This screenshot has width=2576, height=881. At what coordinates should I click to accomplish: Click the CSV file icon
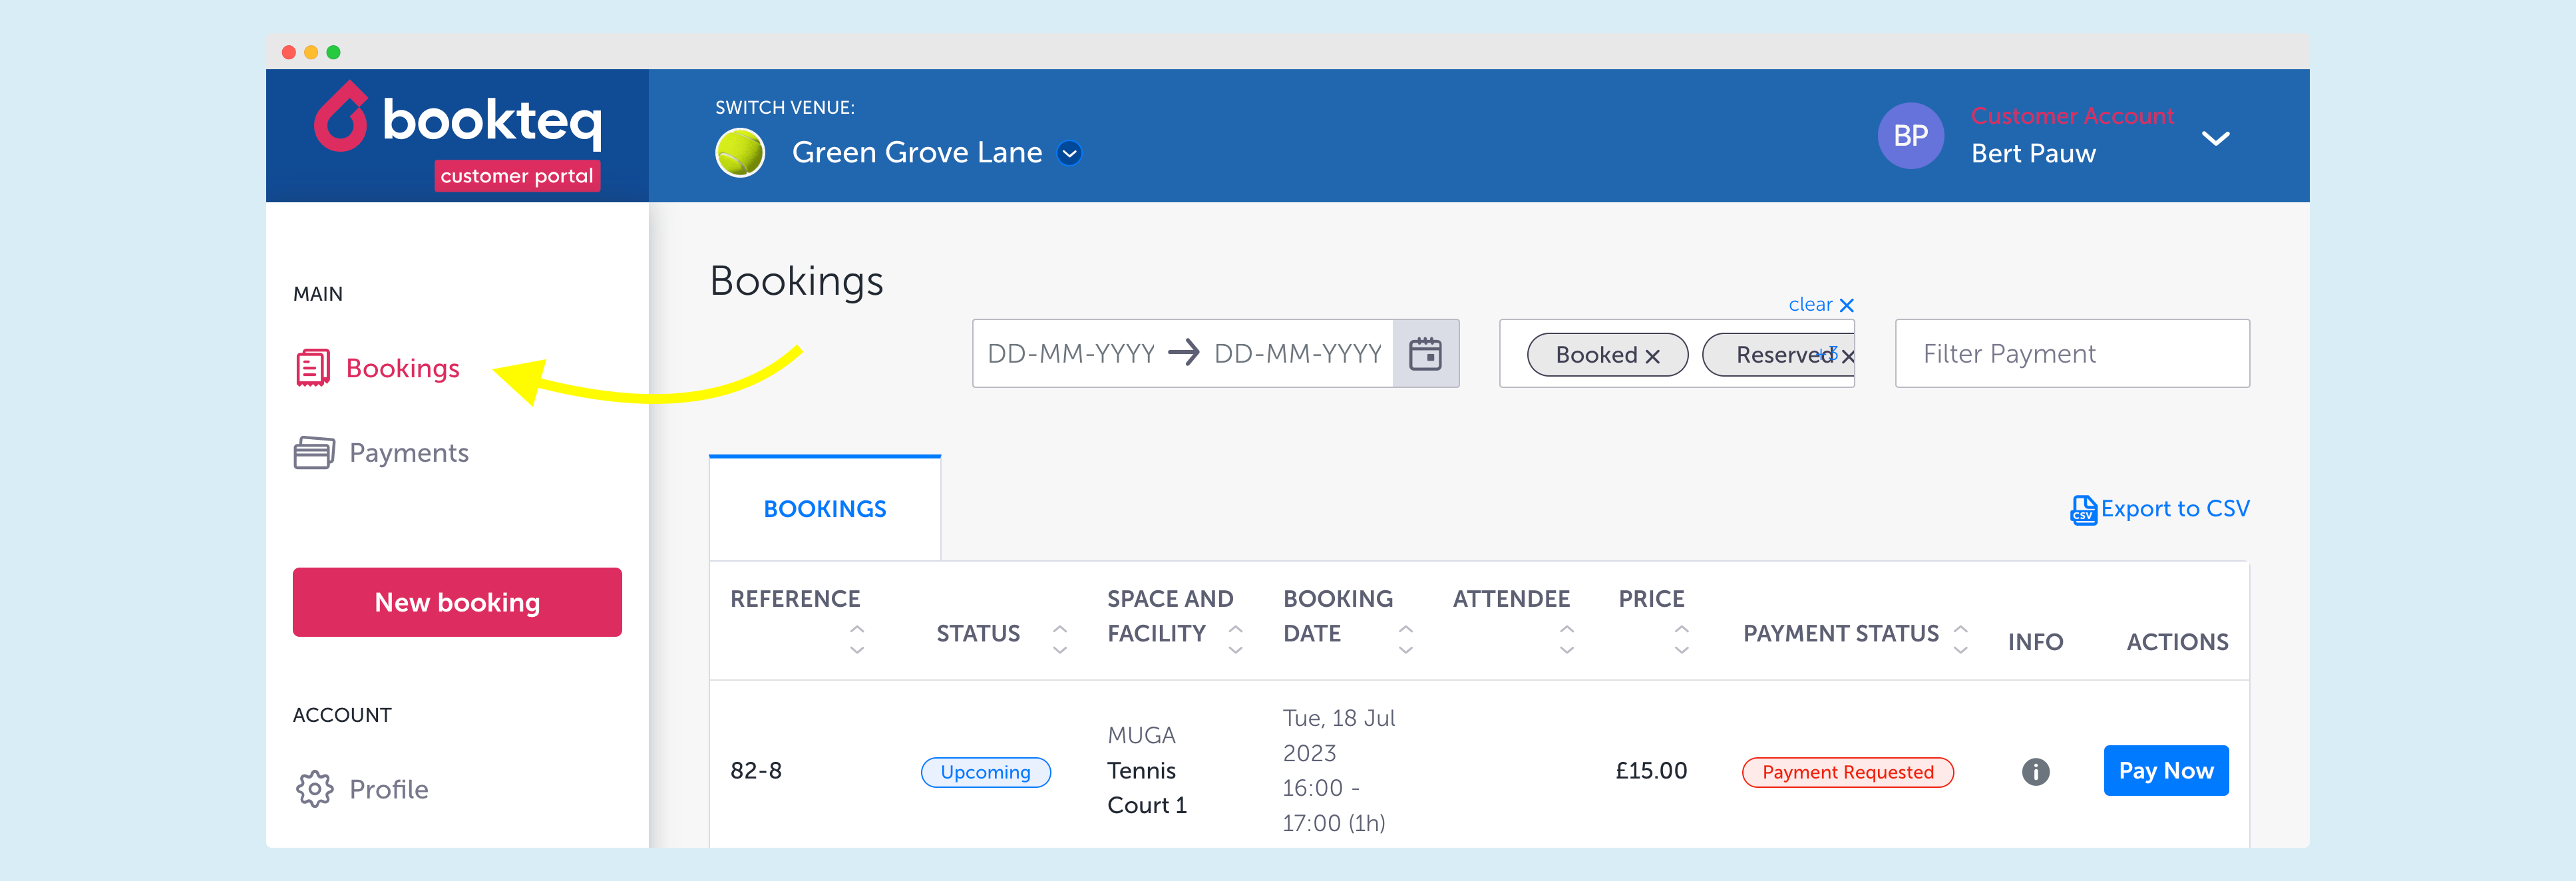click(x=2083, y=510)
